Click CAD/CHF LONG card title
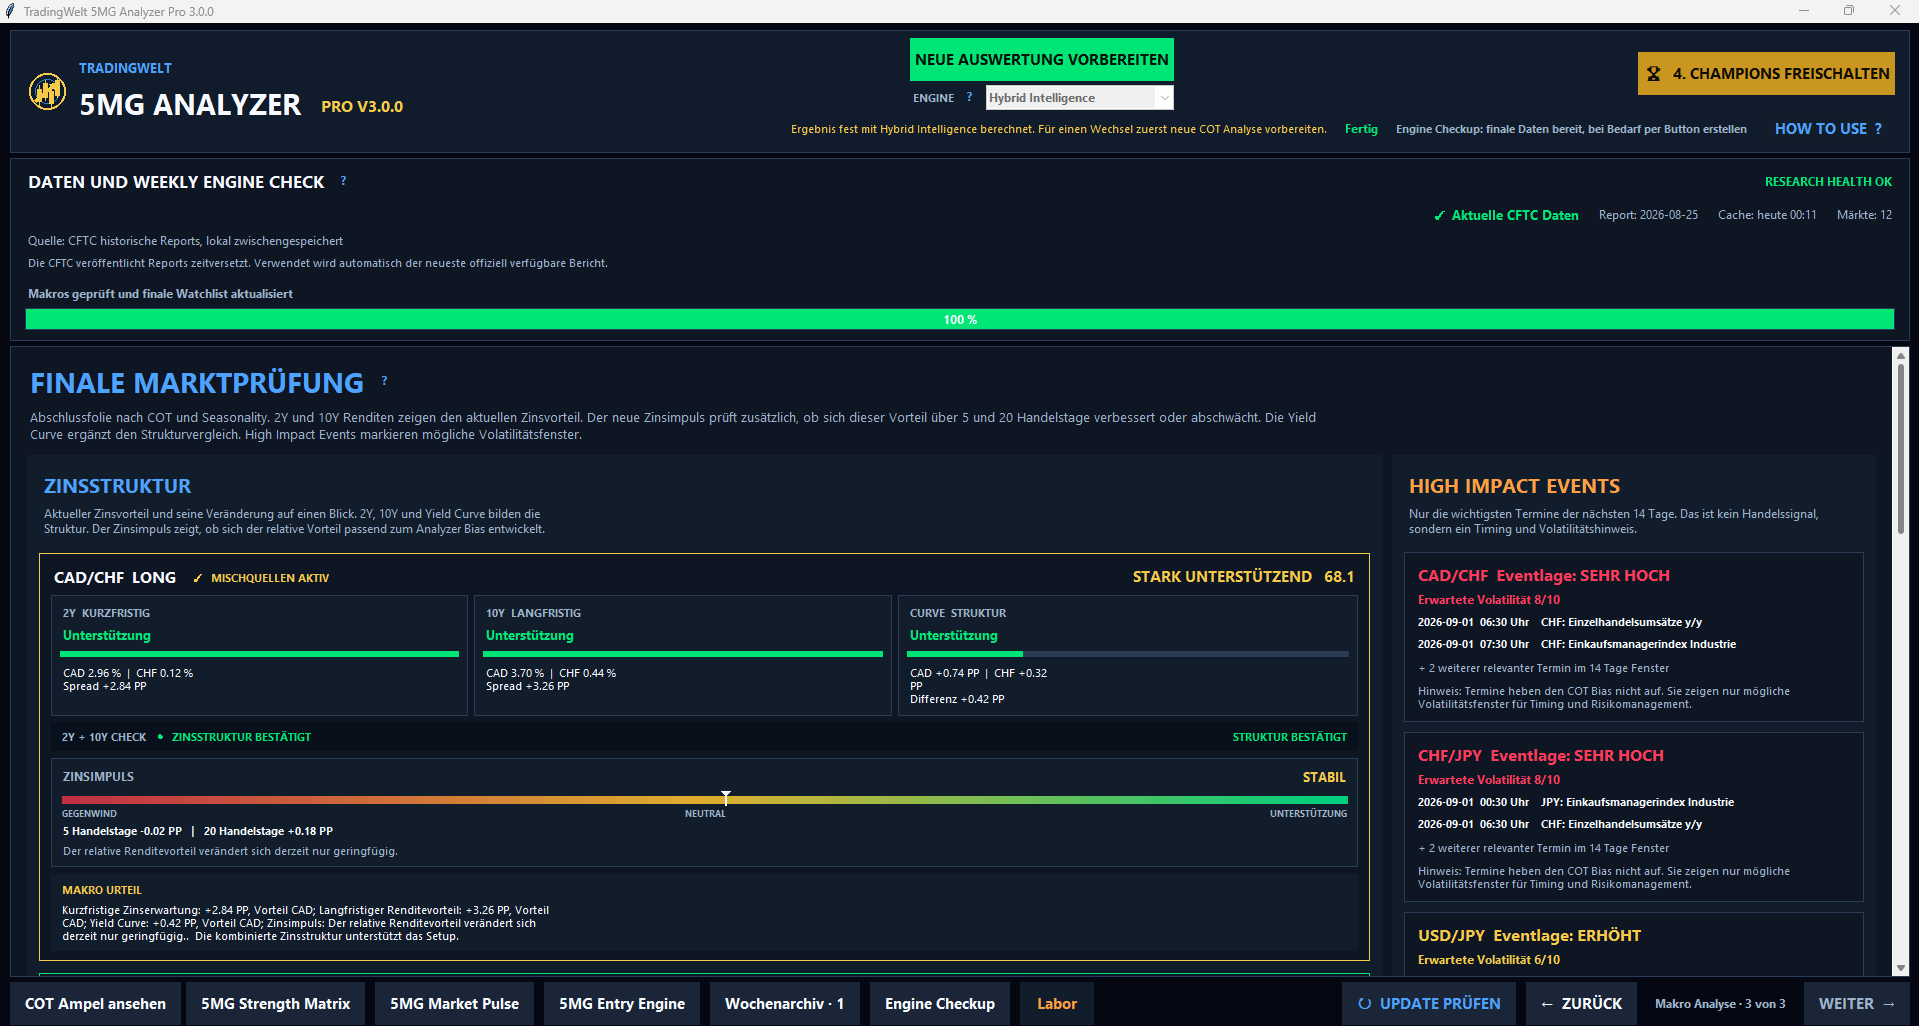Viewport: 1919px width, 1026px height. coord(115,578)
